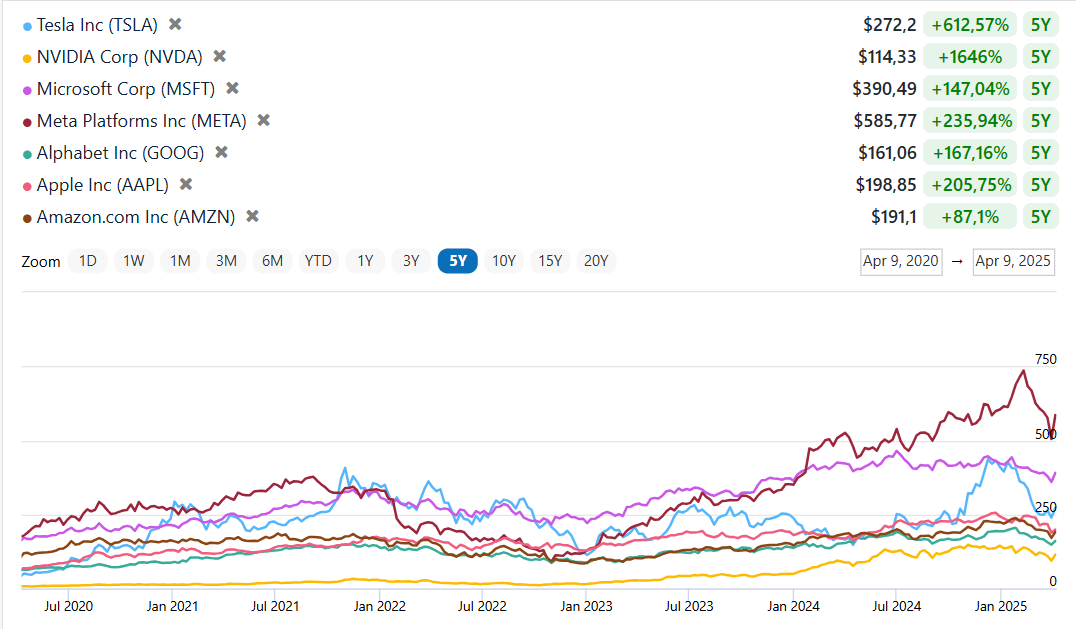Open the Apple Inc (AAPL) name
The image size is (1076, 629).
point(103,185)
